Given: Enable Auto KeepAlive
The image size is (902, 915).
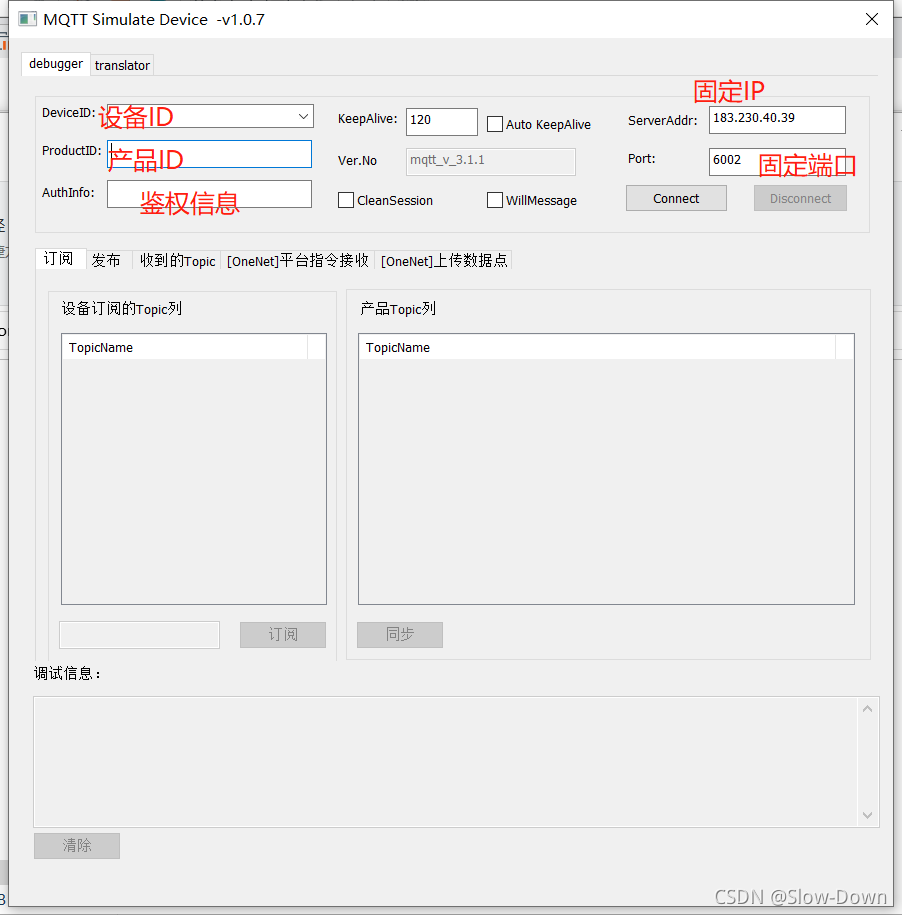Looking at the screenshot, I should (x=494, y=124).
